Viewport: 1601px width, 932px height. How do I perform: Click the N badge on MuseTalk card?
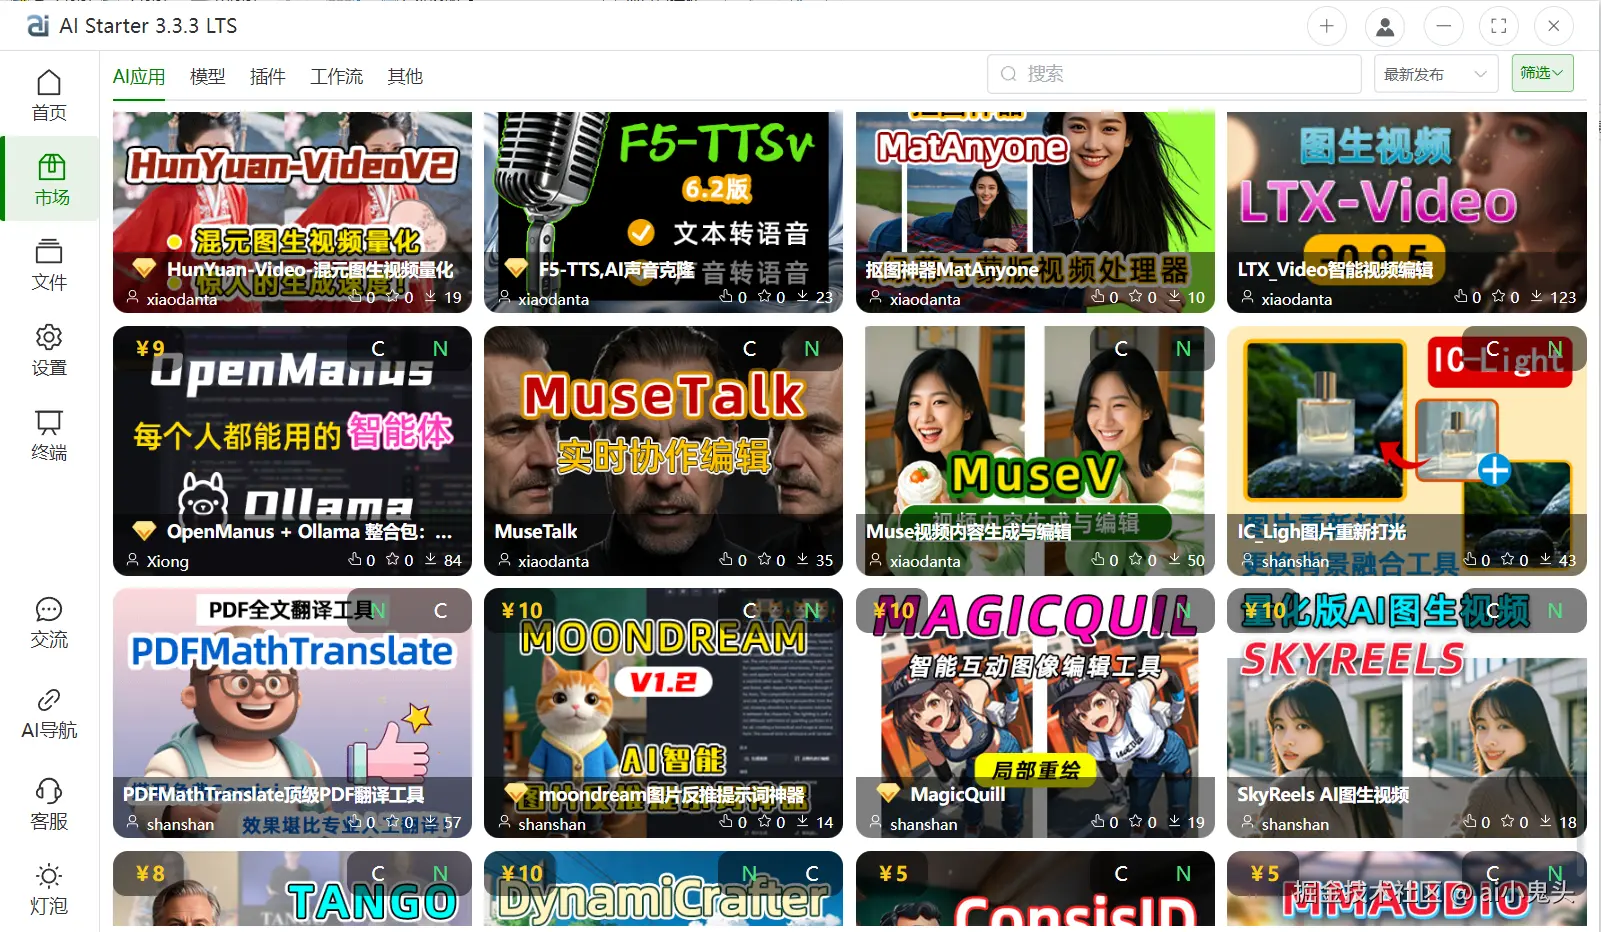point(812,348)
